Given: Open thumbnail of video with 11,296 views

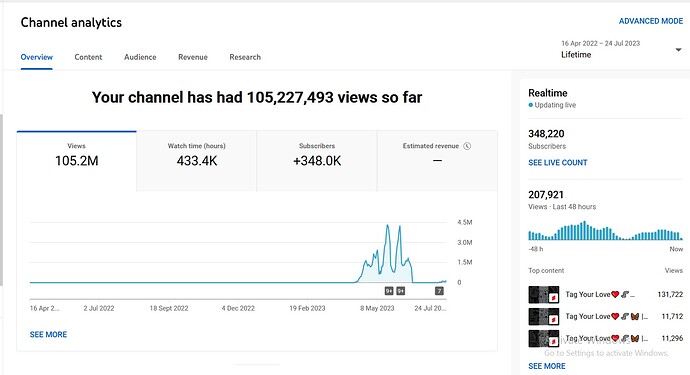Looking at the screenshot, I should (x=543, y=338).
